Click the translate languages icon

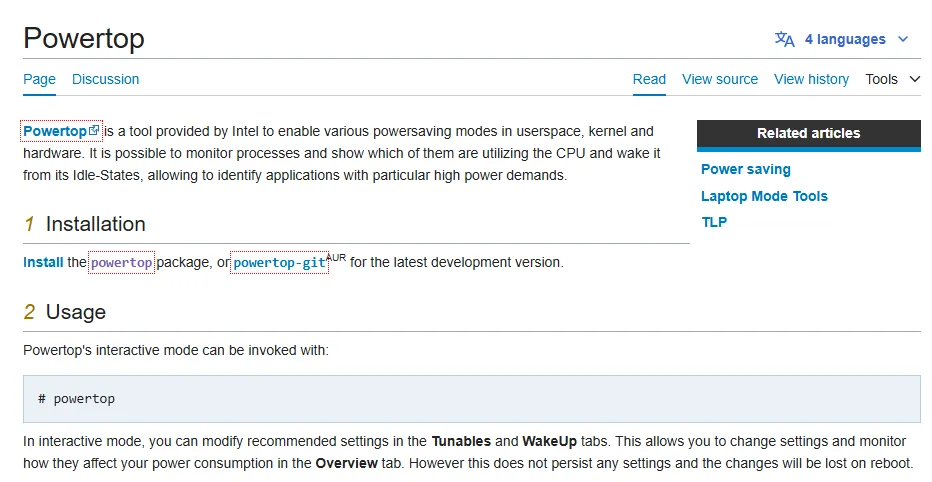[785, 39]
